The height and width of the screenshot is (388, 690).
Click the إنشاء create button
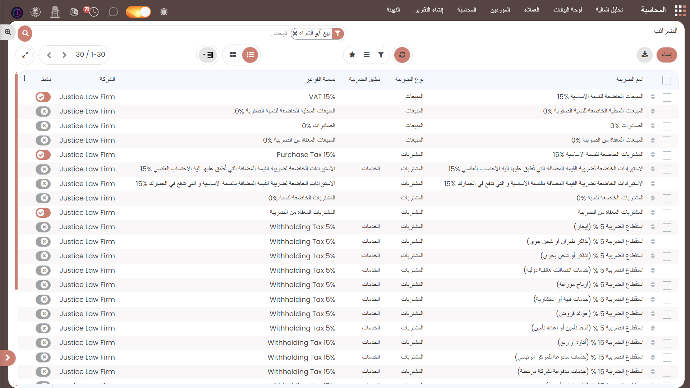pyautogui.click(x=667, y=55)
